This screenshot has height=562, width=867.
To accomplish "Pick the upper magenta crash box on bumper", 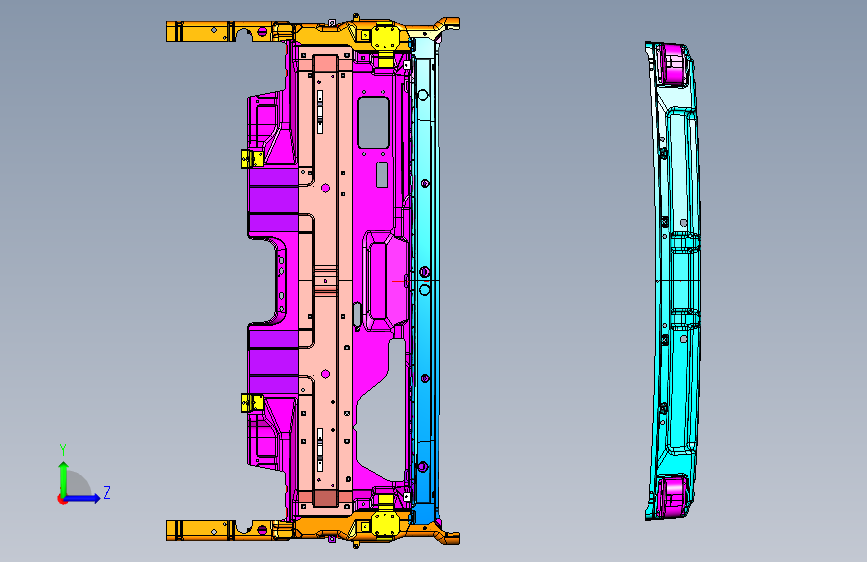I will (673, 64).
